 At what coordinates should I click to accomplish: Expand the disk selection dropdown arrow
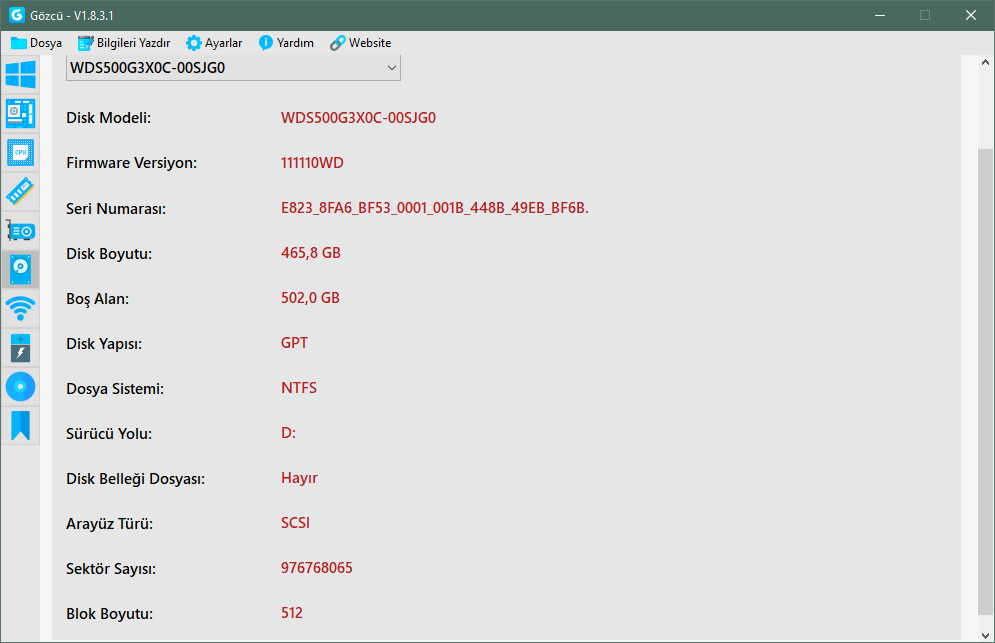(x=392, y=68)
